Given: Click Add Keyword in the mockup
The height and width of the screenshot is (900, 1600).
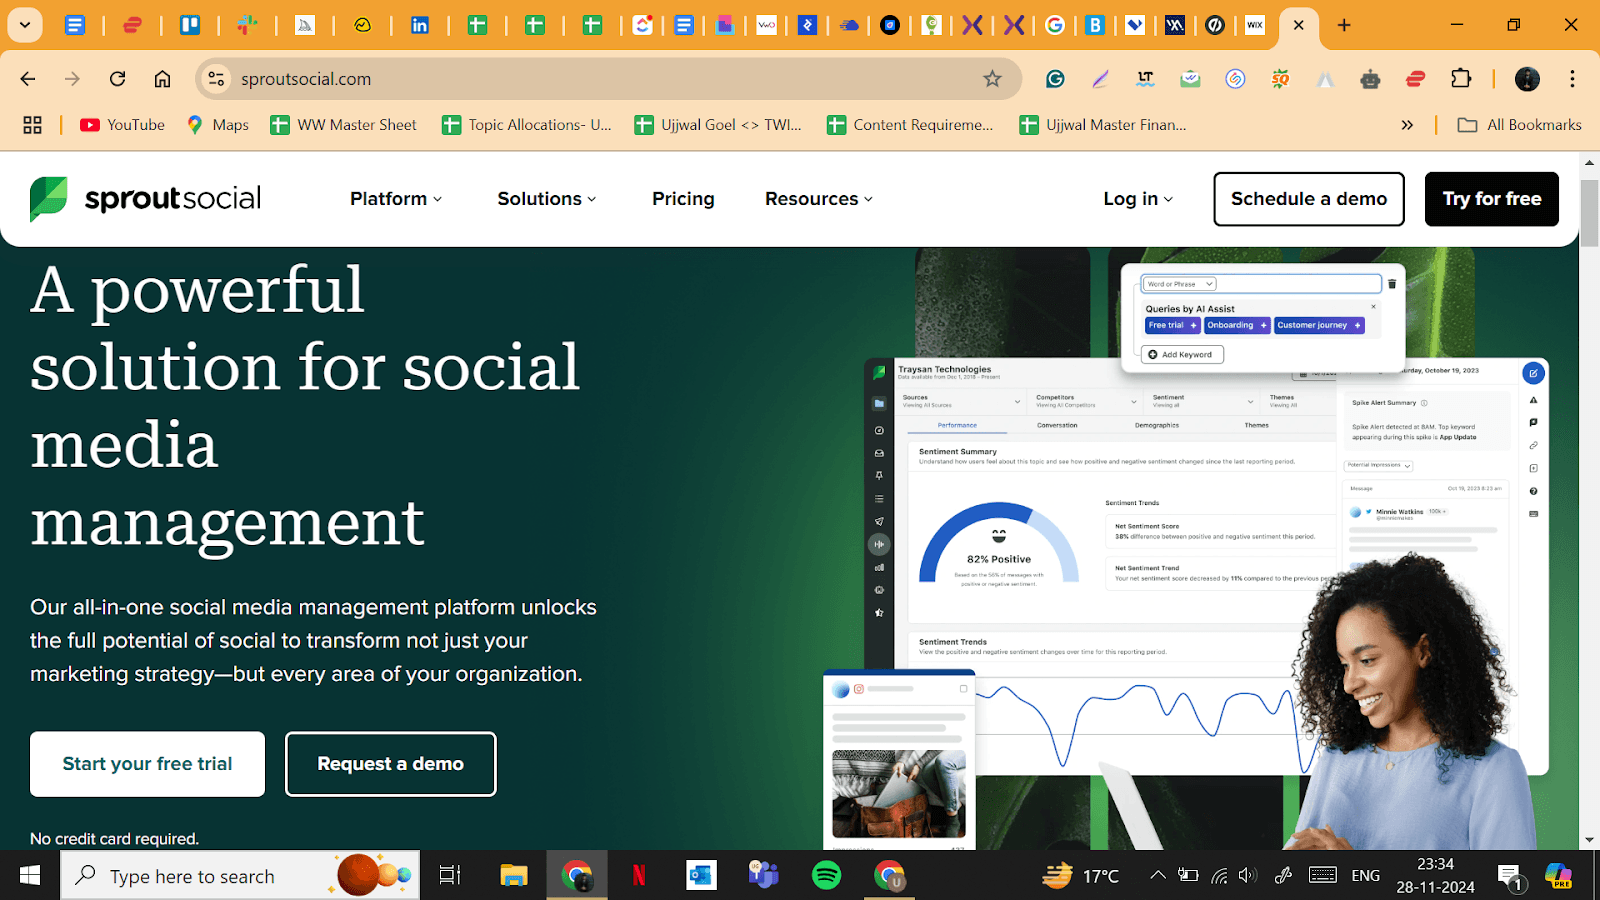Looking at the screenshot, I should coord(1181,355).
